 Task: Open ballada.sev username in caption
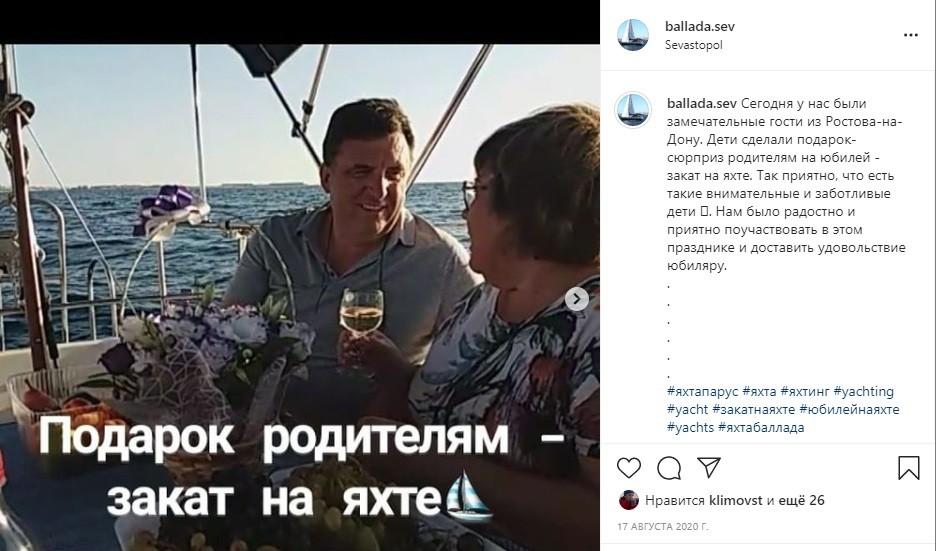[702, 103]
